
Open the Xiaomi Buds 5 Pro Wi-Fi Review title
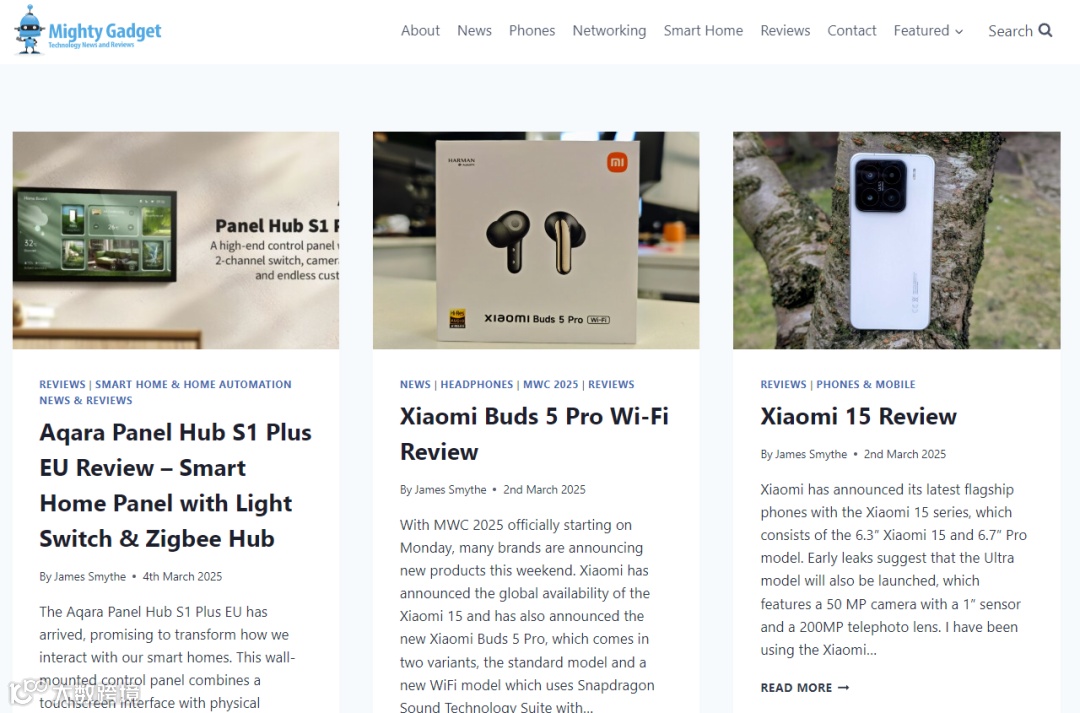tap(534, 434)
